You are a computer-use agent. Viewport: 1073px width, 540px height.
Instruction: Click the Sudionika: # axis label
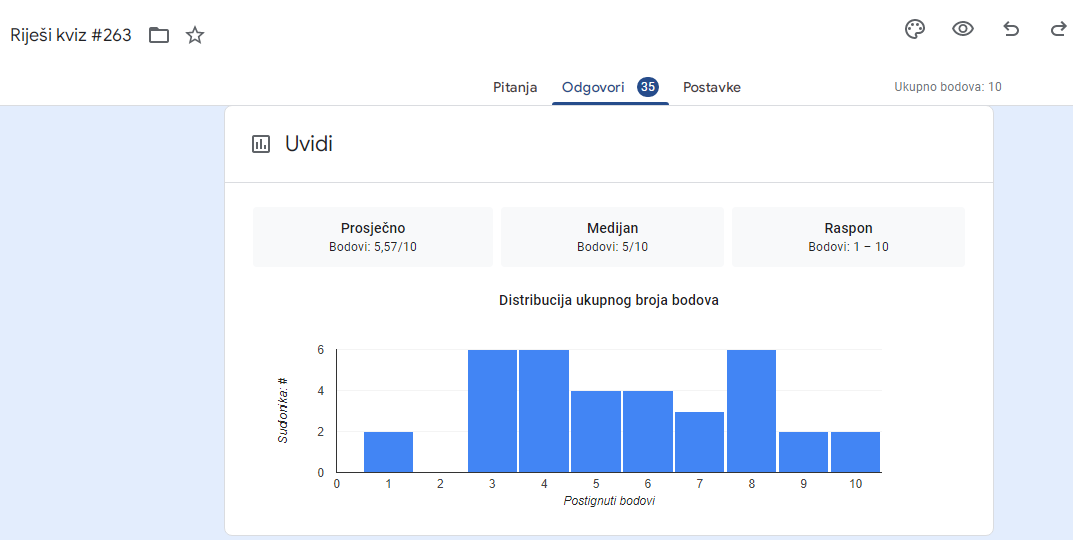(283, 409)
